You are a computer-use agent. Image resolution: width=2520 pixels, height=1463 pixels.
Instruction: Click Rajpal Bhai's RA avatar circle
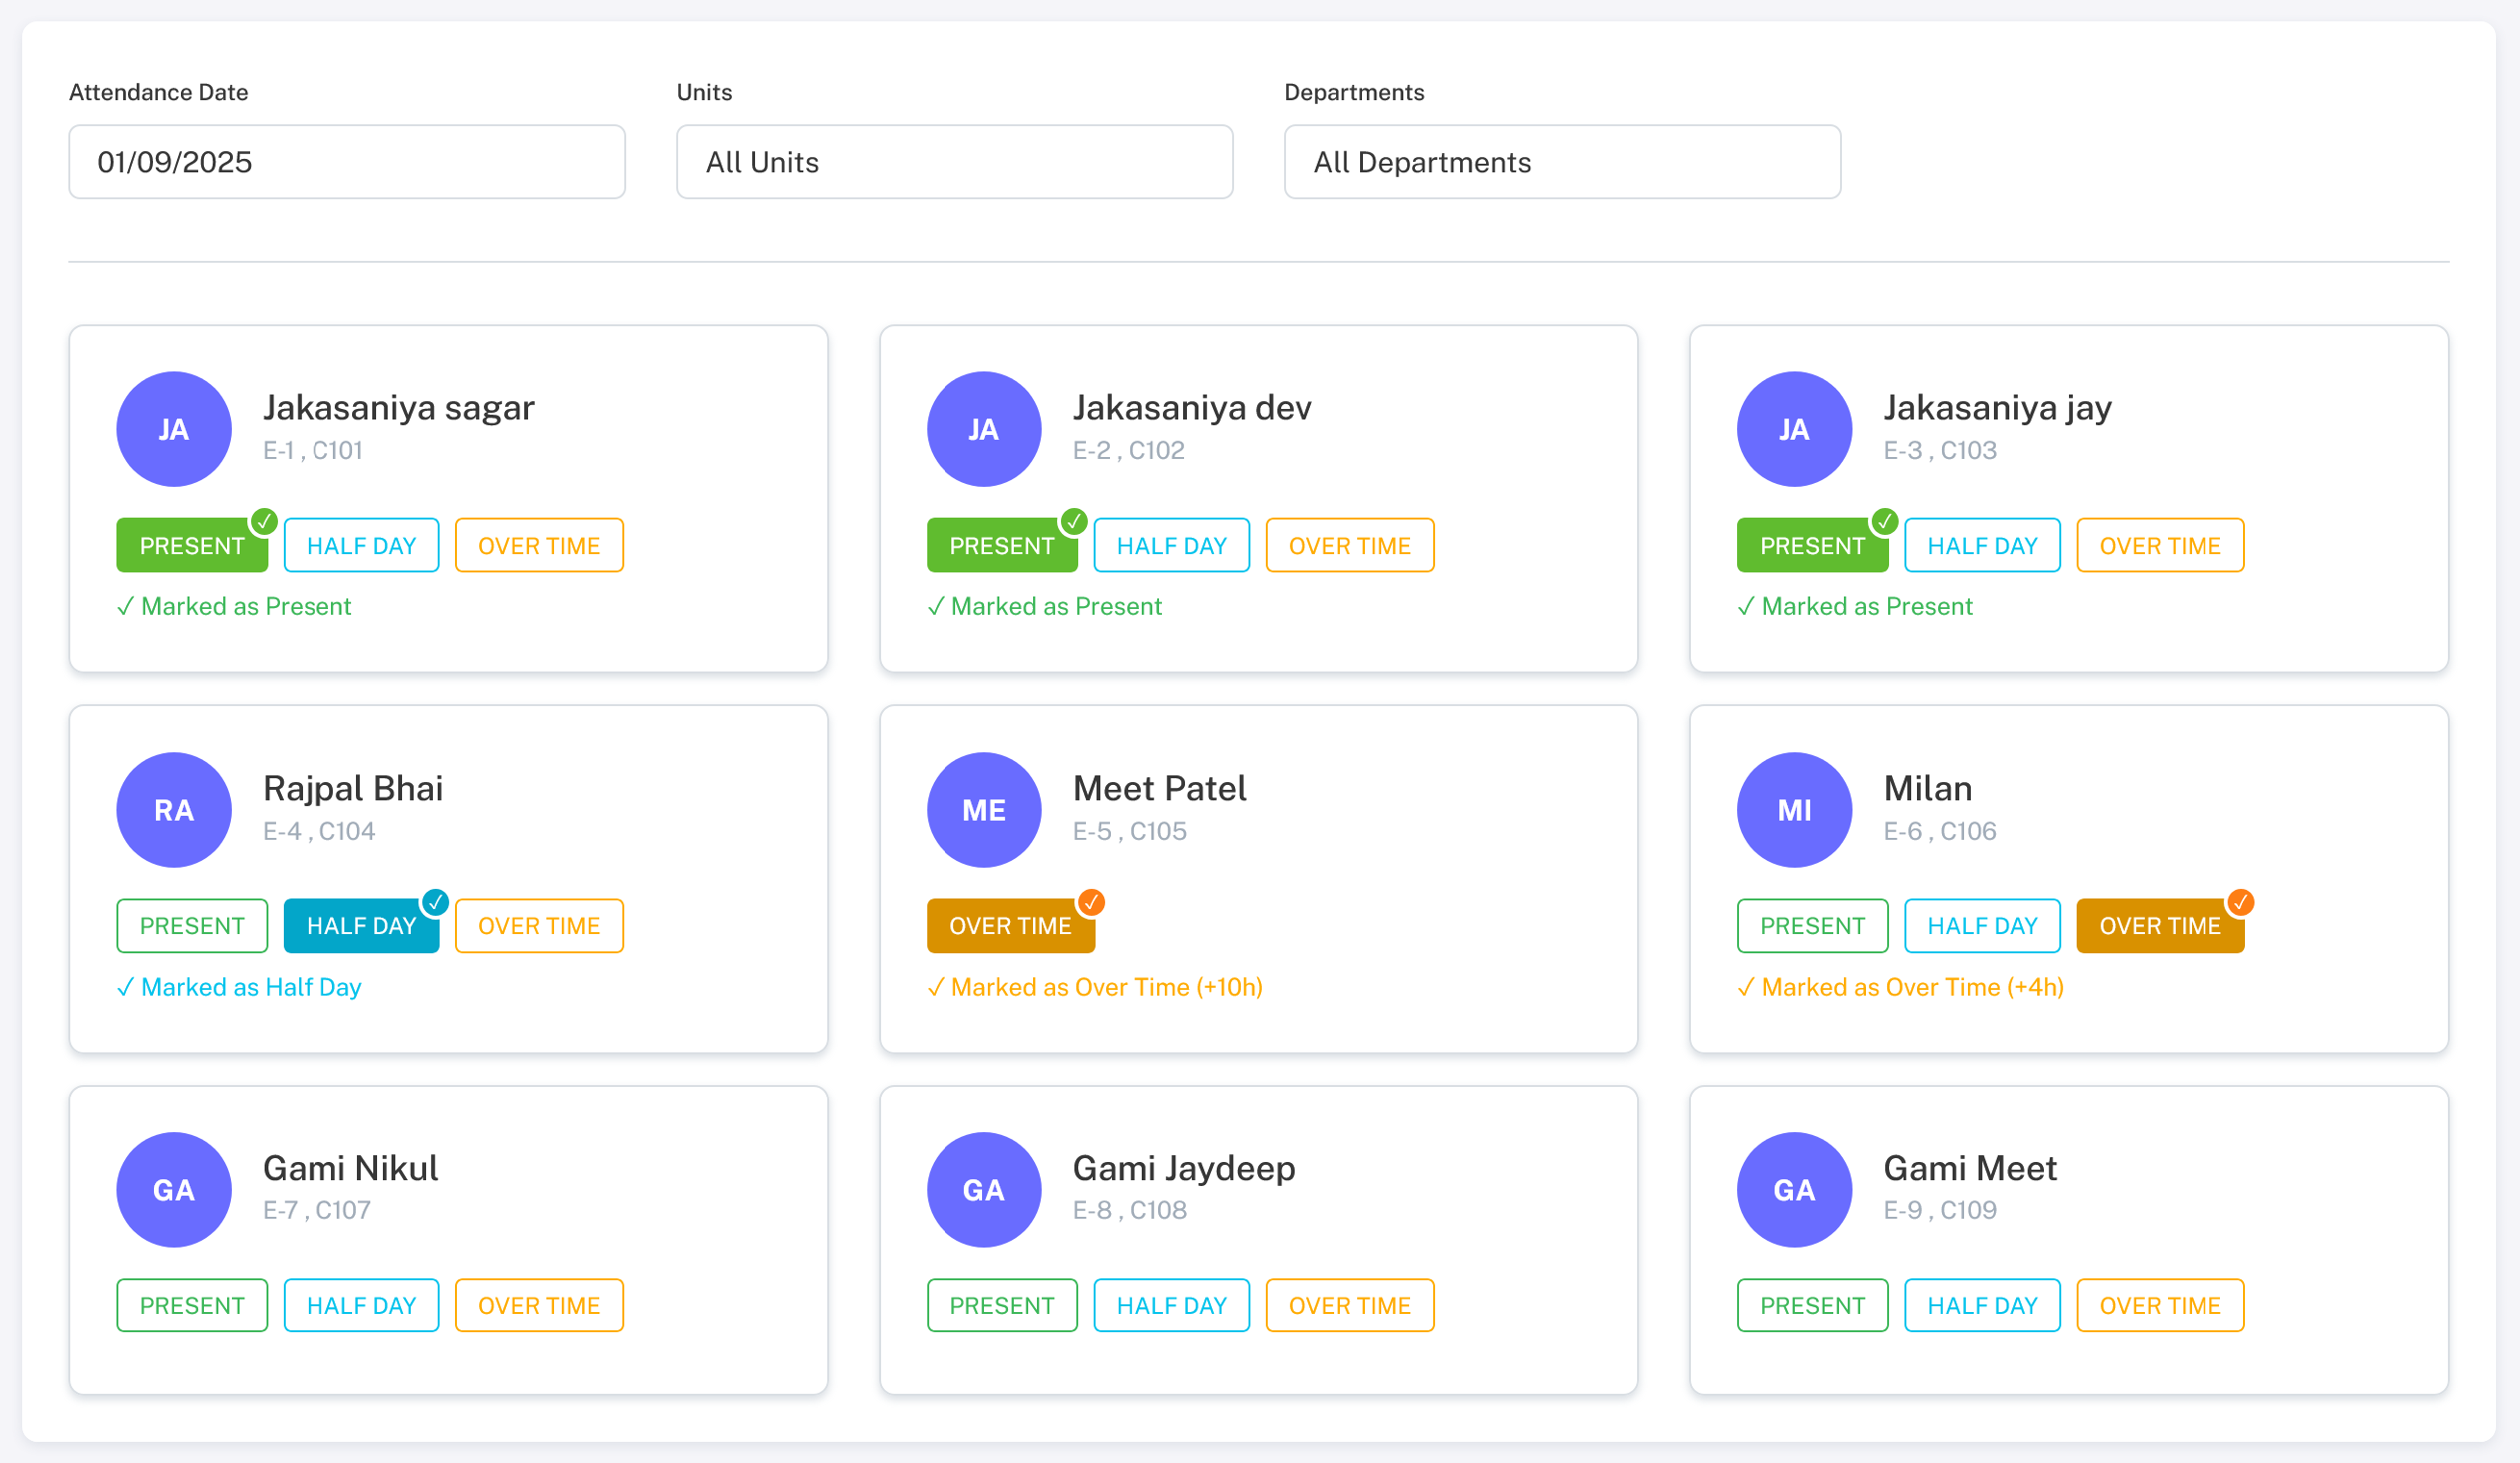(173, 809)
